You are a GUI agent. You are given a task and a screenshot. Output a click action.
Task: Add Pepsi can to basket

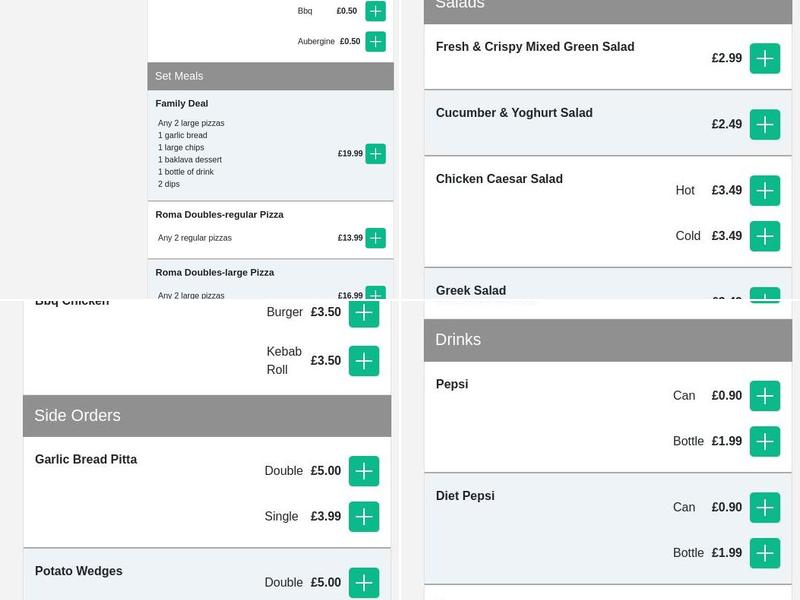(x=765, y=396)
